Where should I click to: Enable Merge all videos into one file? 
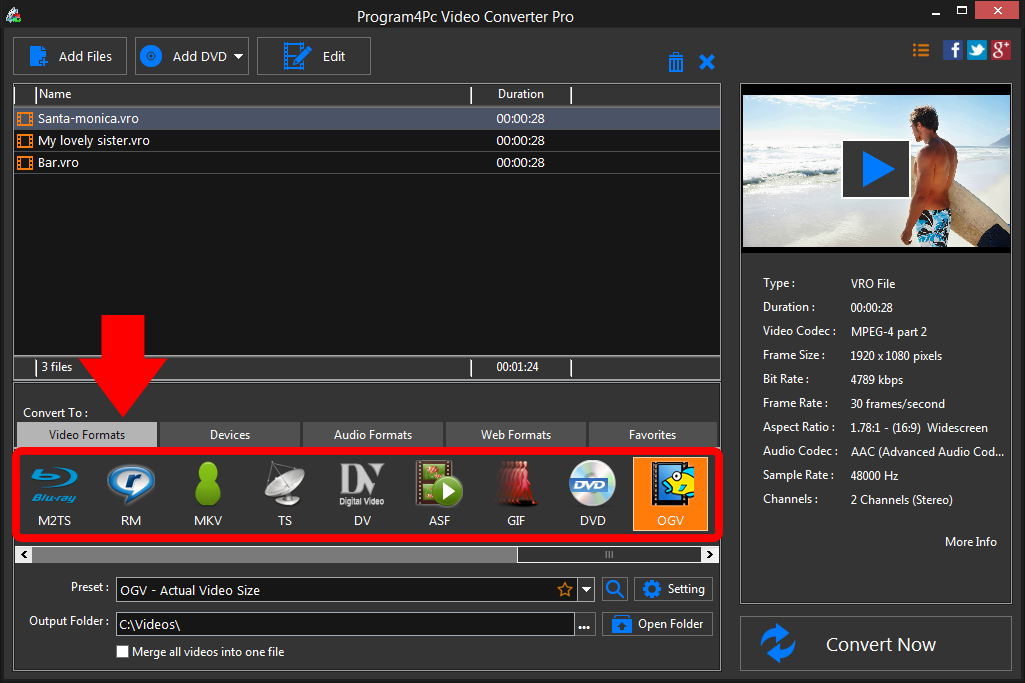[x=123, y=652]
